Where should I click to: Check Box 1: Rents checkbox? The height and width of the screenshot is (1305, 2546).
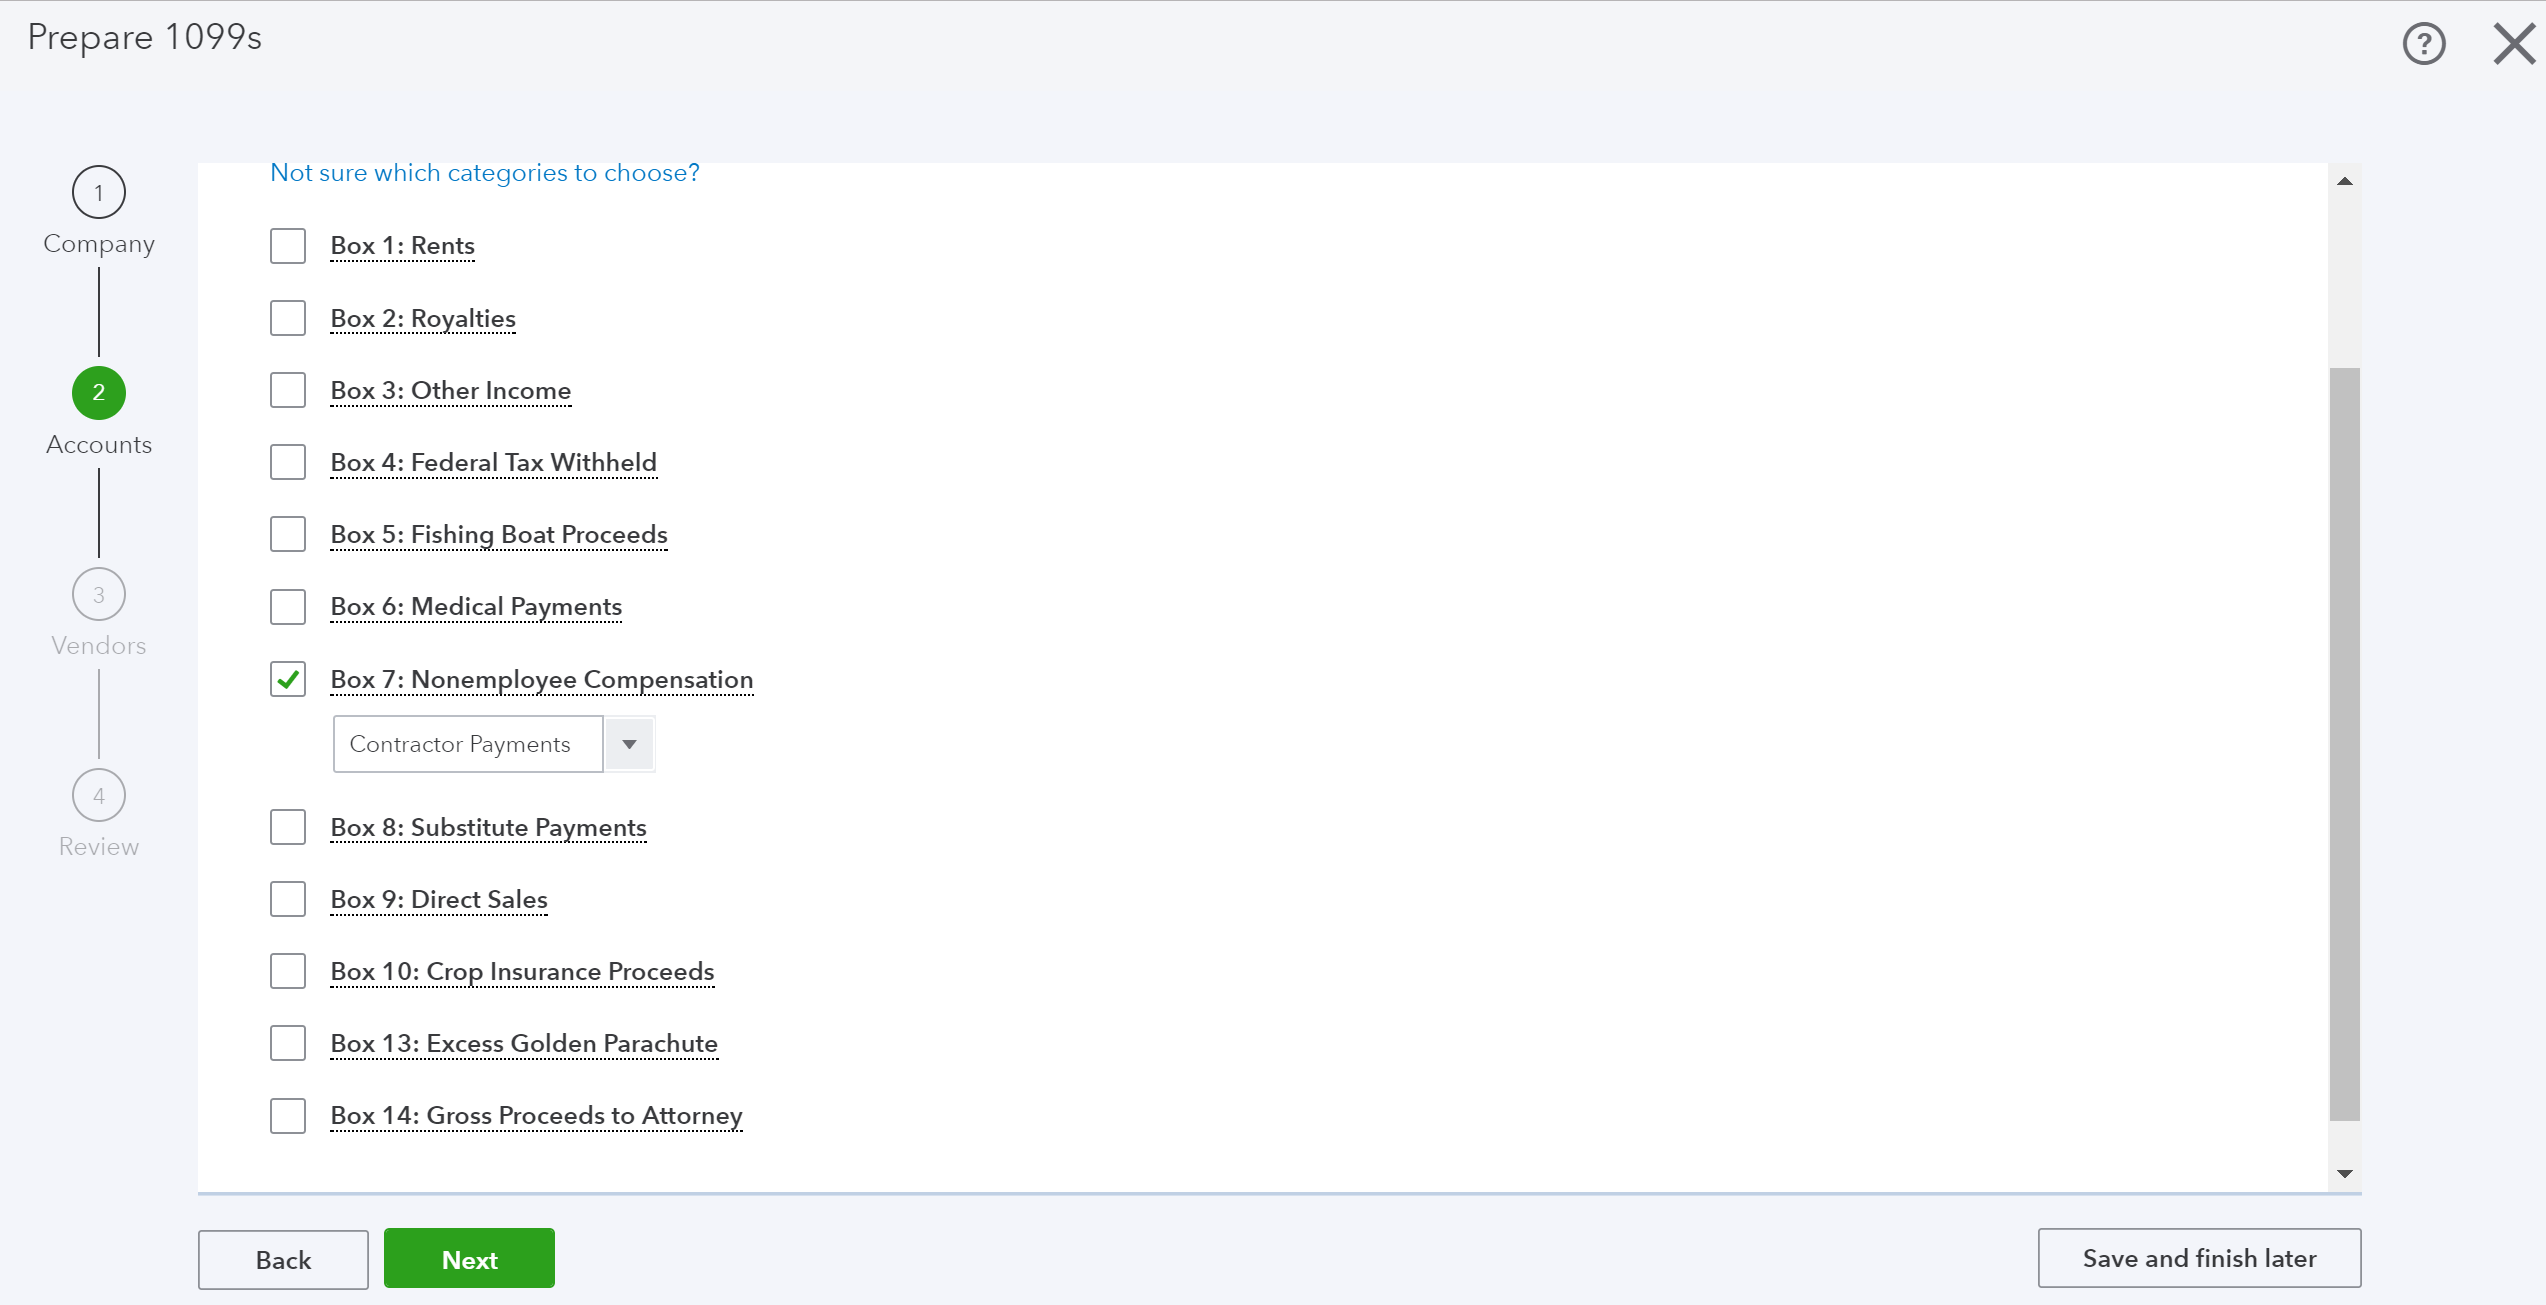[288, 246]
